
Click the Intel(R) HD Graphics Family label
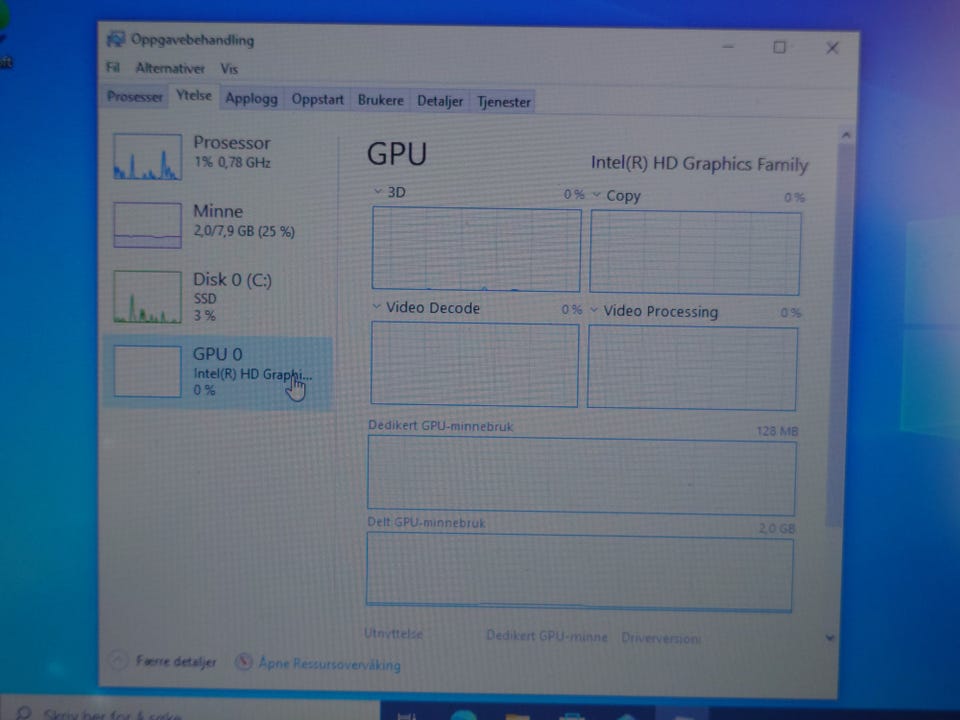pos(699,163)
